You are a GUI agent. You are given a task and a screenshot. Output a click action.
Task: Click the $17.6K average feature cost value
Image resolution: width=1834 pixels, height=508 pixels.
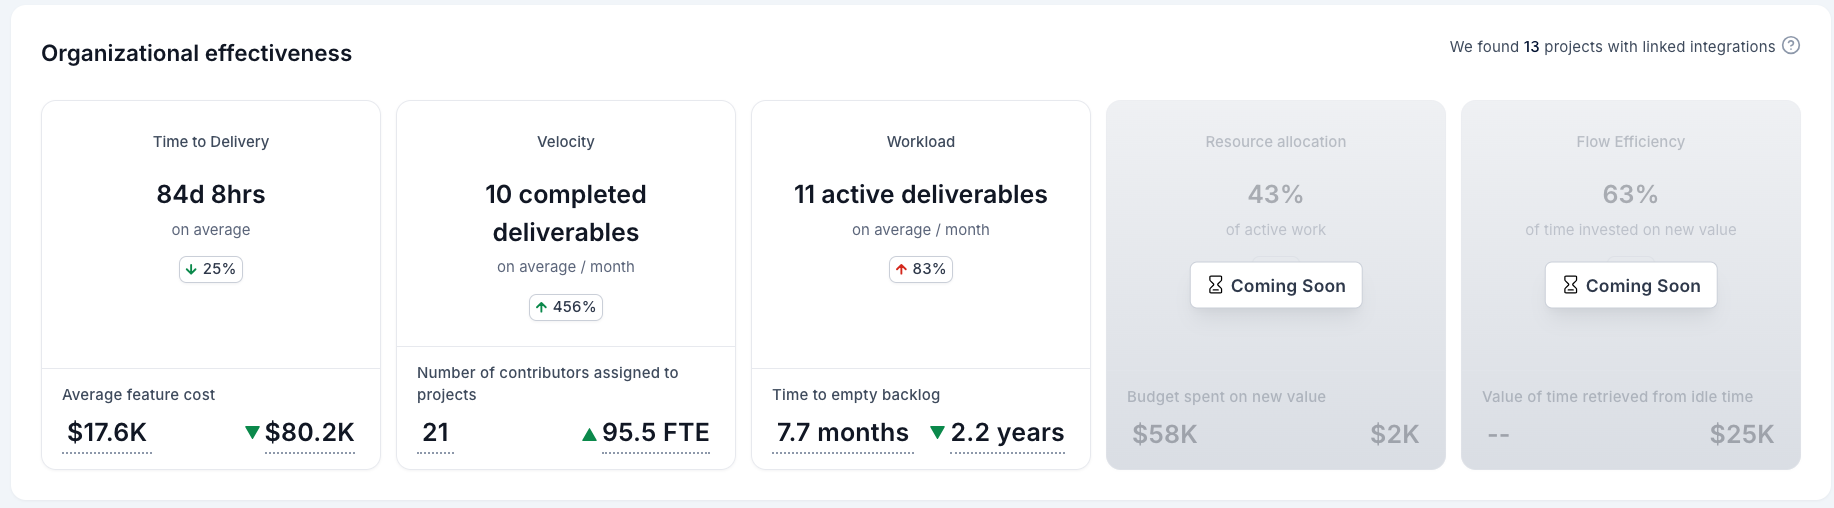(107, 433)
